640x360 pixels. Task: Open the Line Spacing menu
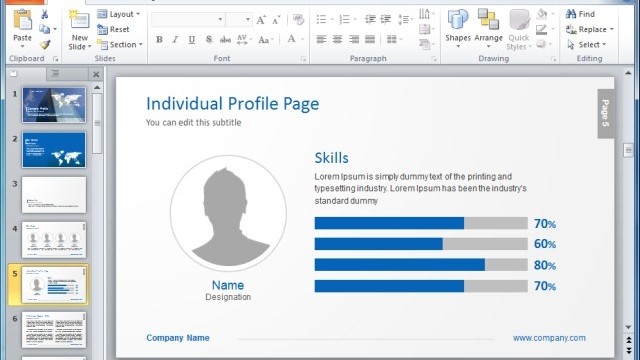406,19
